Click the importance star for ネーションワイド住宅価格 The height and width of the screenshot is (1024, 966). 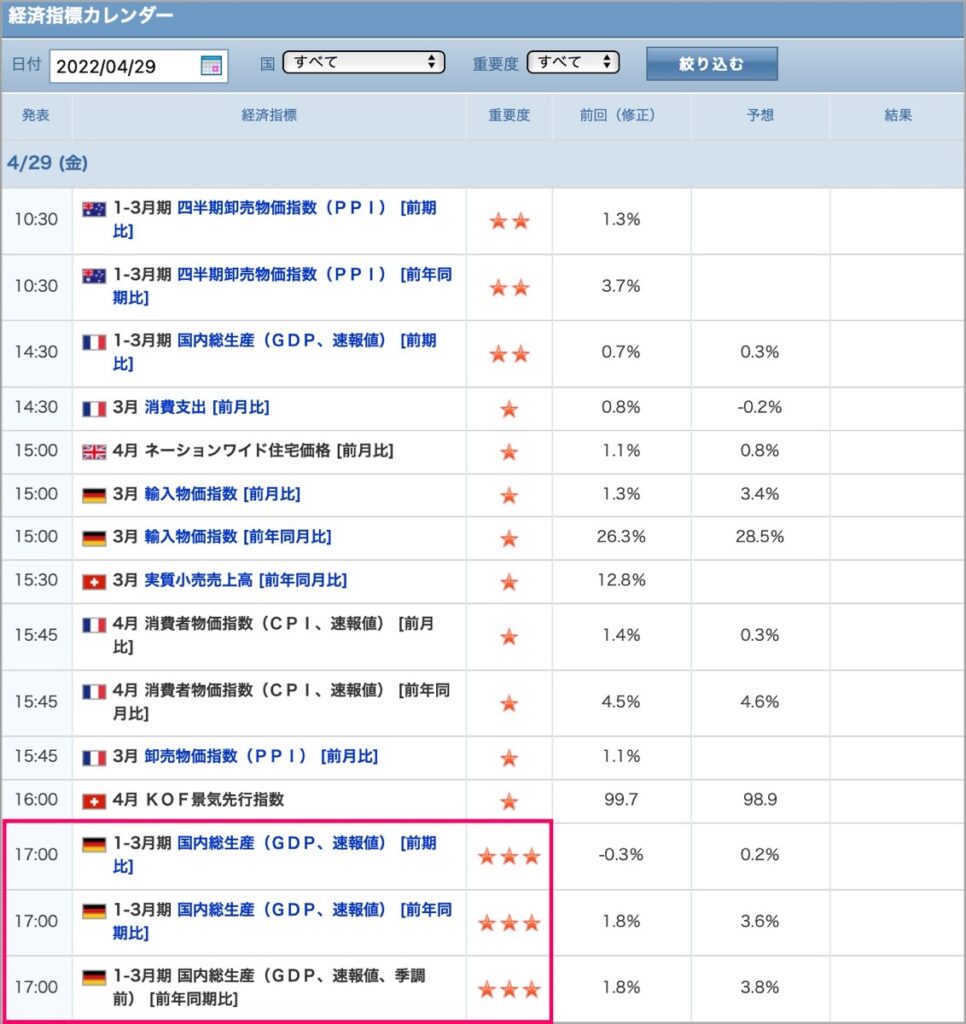(x=509, y=451)
